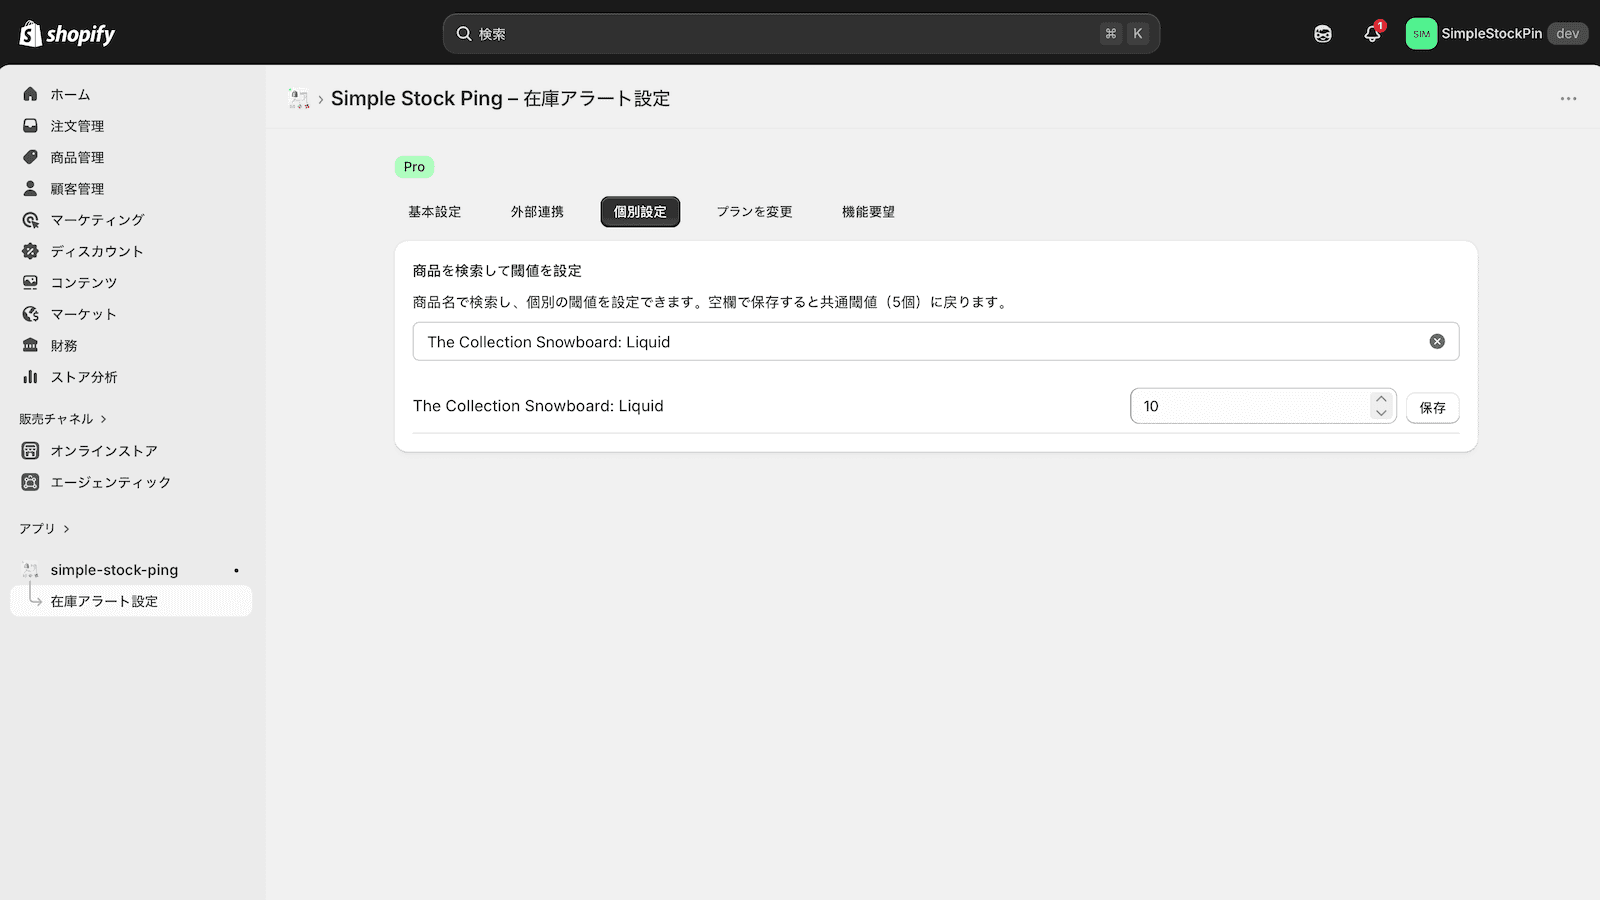Open SimpleStockPin account dropdown
The image size is (1600, 900).
click(1497, 34)
